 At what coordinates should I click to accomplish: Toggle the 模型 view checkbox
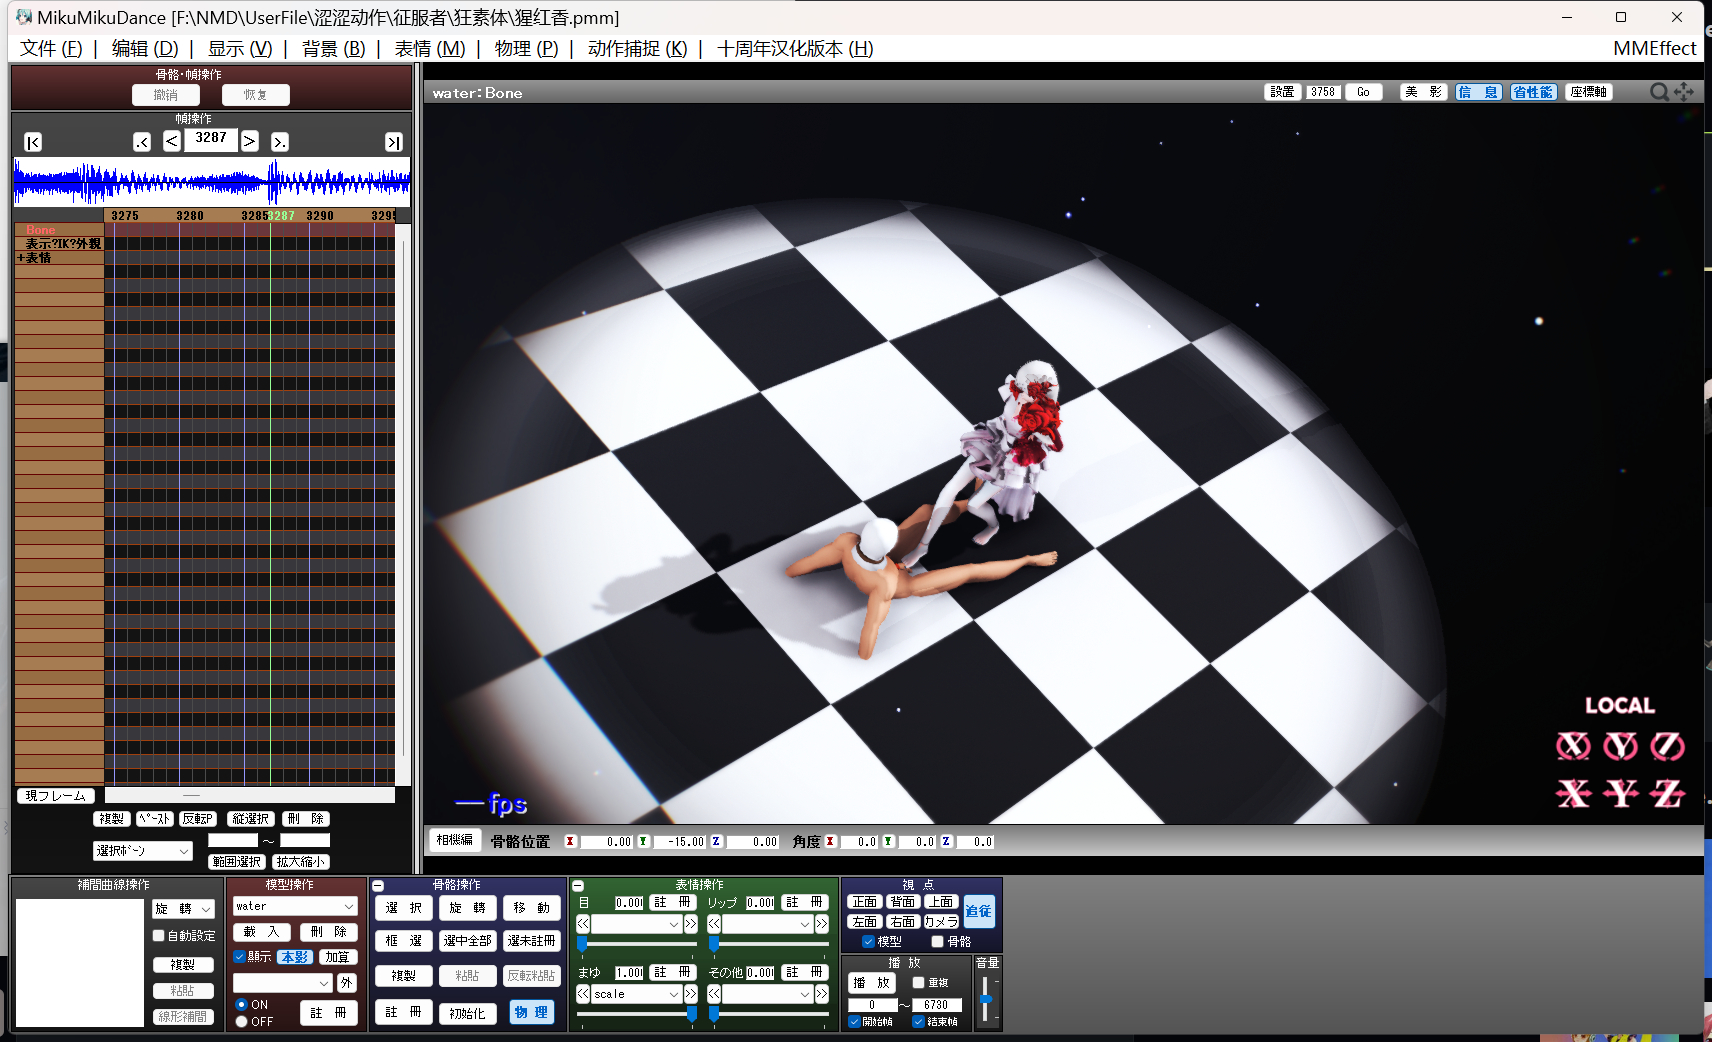click(x=868, y=941)
